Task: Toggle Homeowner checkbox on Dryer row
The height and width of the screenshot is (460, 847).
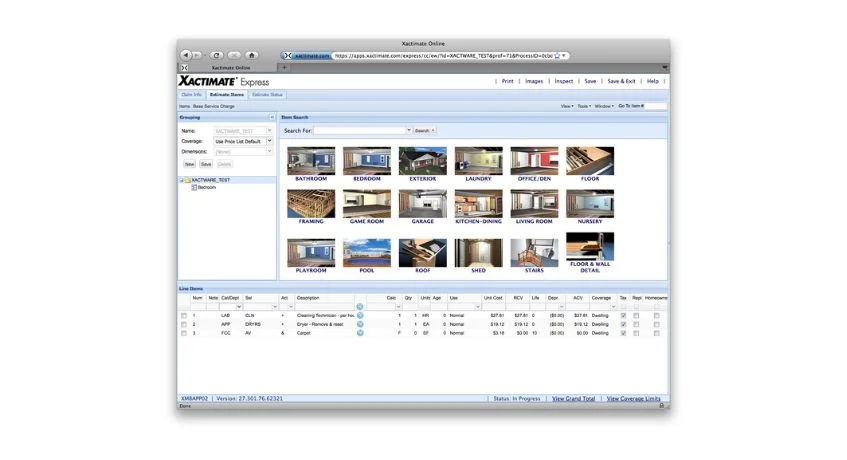Action: [x=656, y=324]
